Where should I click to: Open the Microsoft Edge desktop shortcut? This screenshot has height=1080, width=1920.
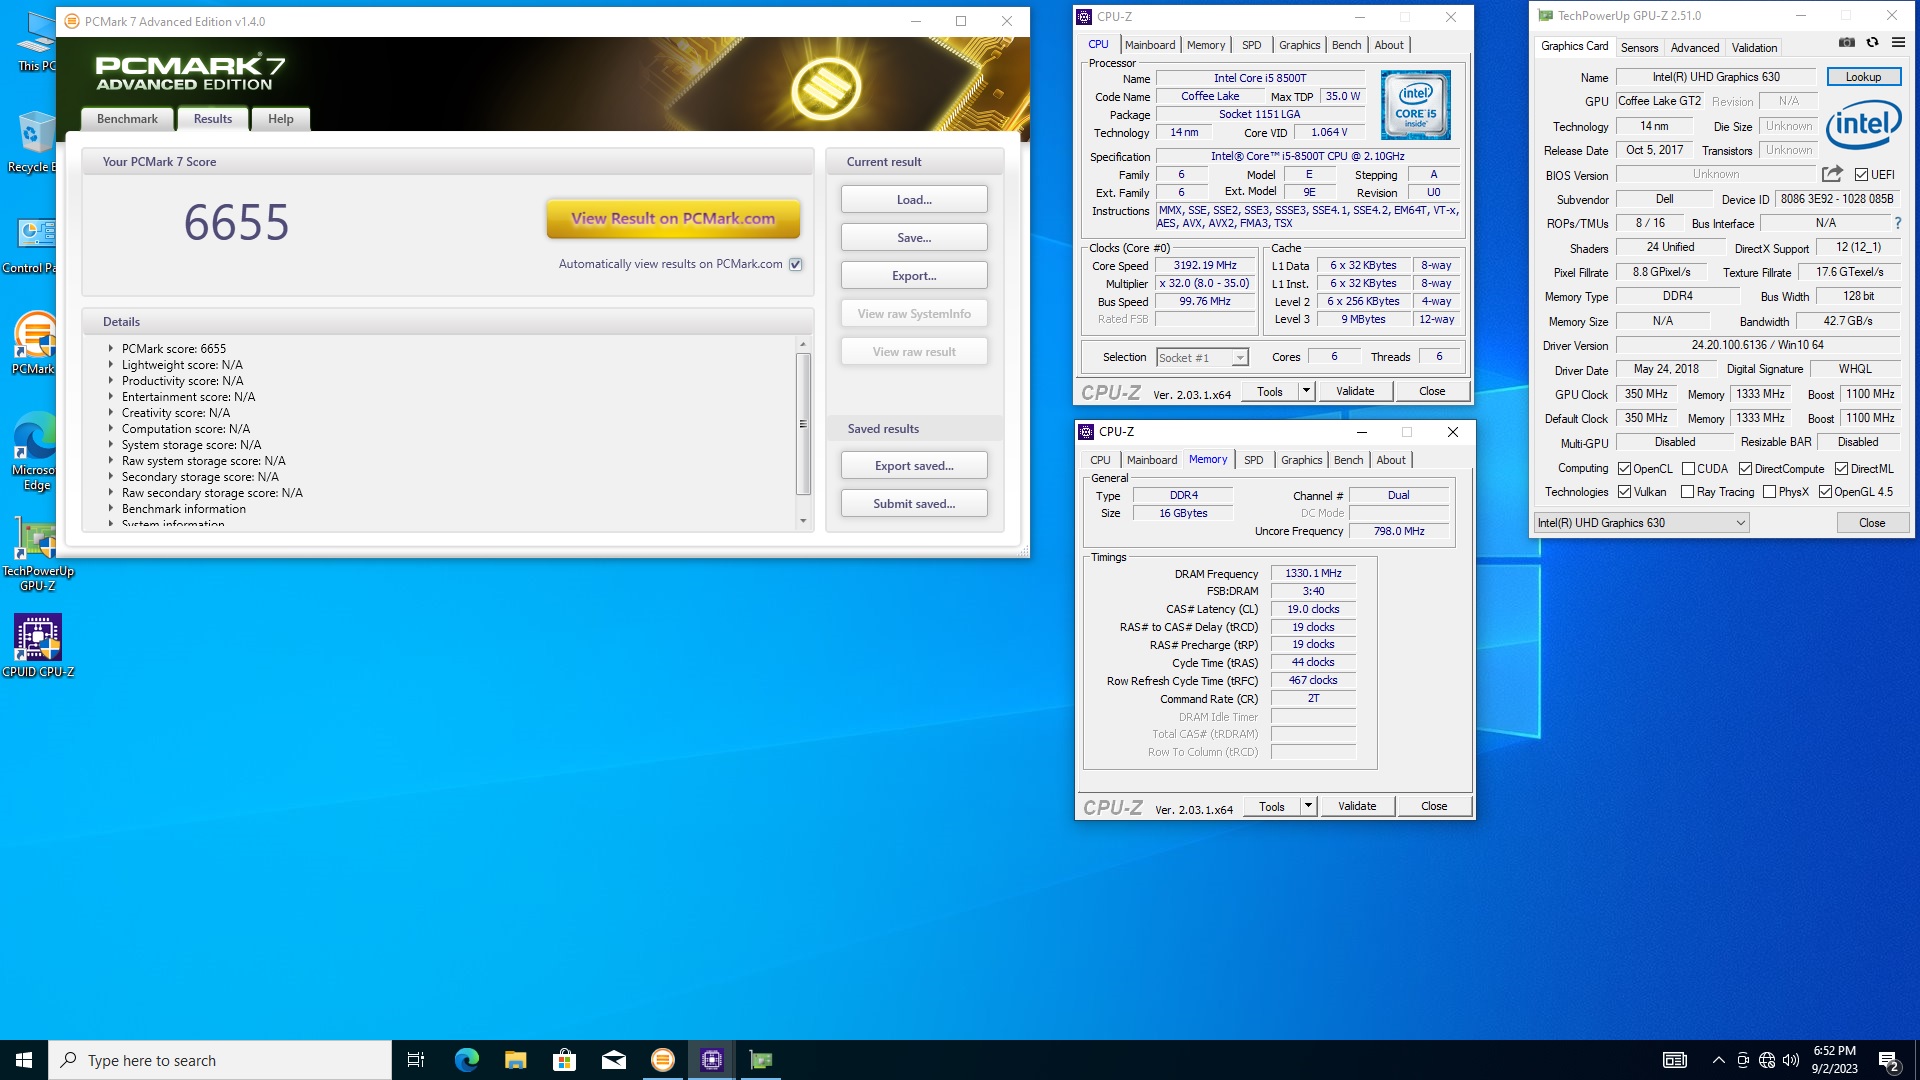[x=34, y=450]
